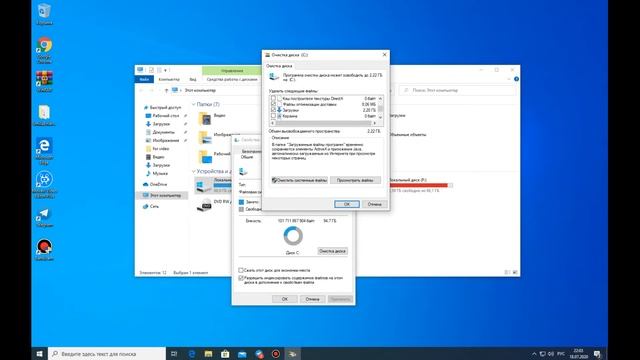Viewport: 640px width, 360px height.
Task: Open Microsoft Store from the taskbar
Action: [x=225, y=353]
